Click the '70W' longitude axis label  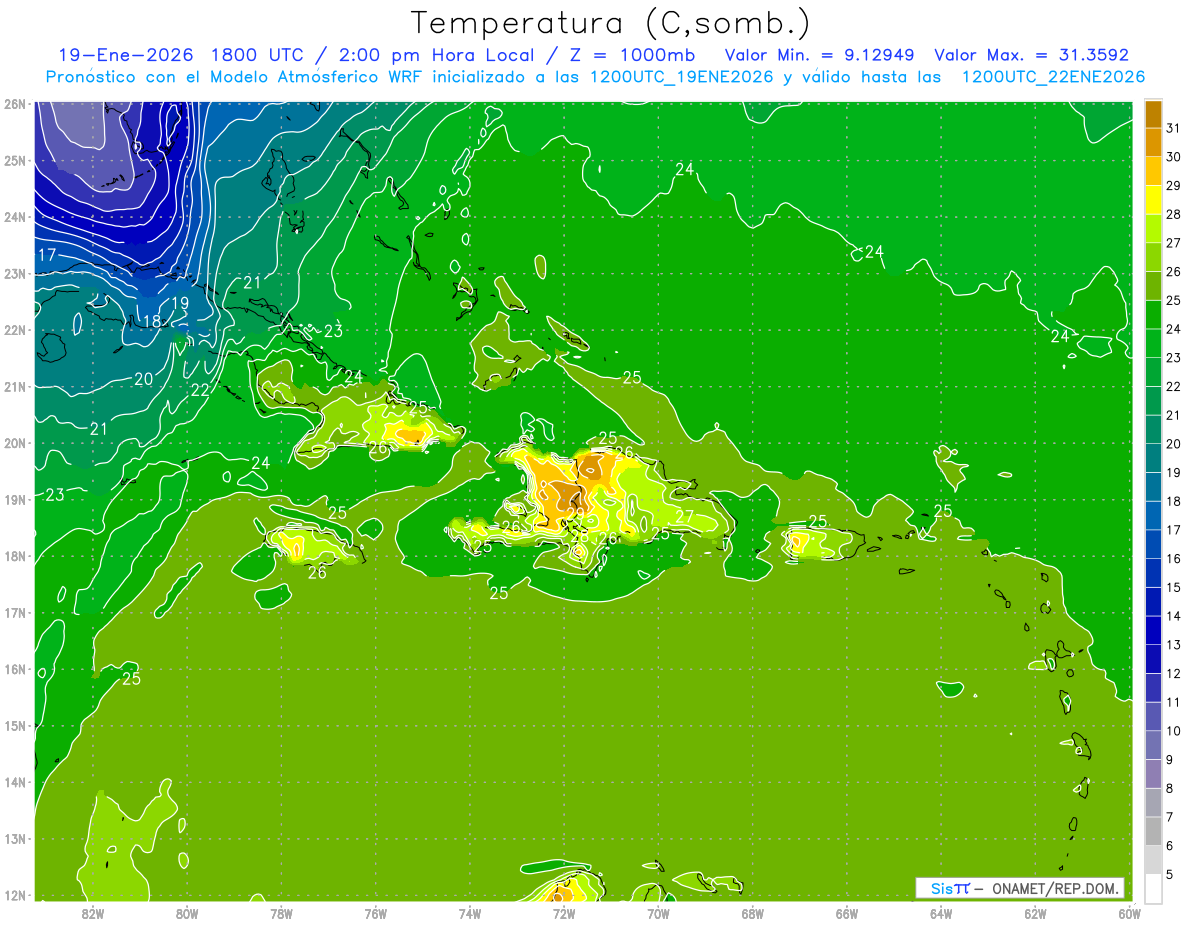coord(658,913)
